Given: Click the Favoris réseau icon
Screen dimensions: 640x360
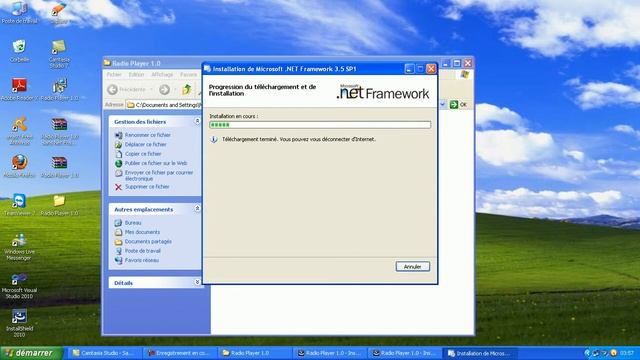Looking at the screenshot, I should point(118,260).
